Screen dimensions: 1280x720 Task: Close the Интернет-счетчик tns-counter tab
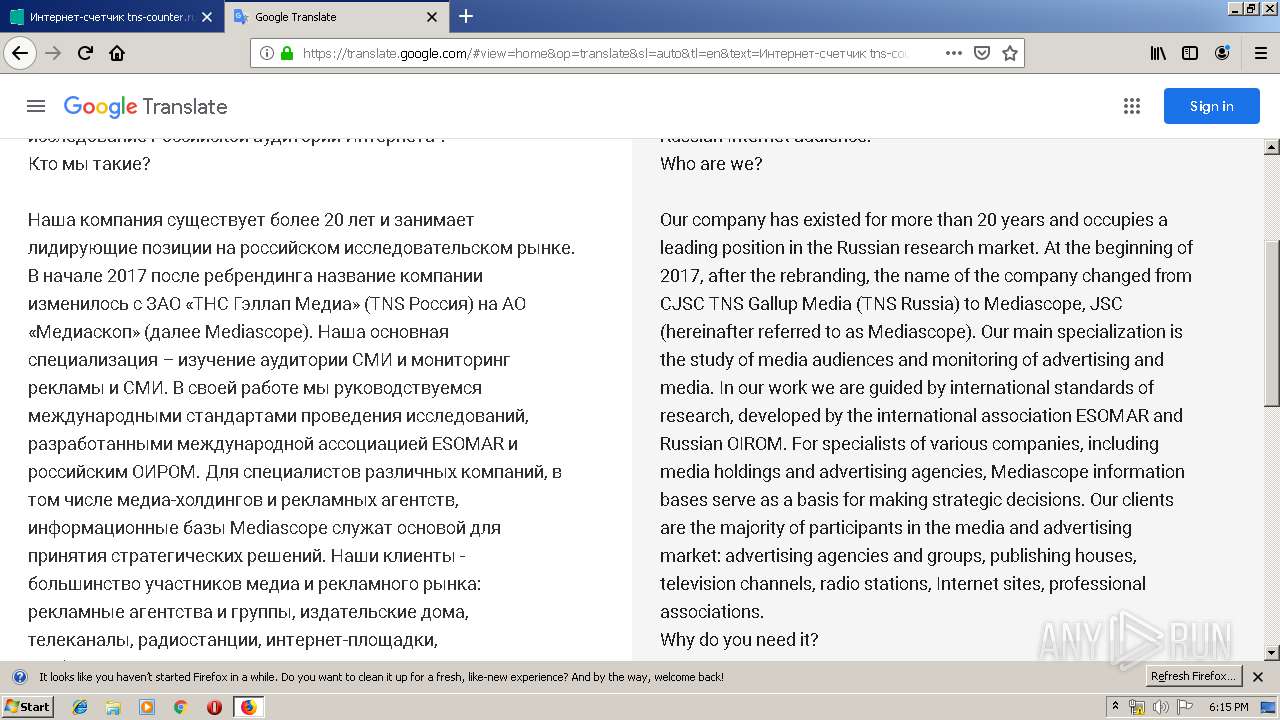tap(207, 17)
